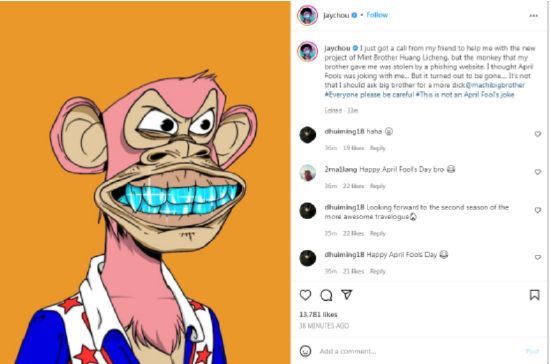Open jaychou's profile picture in the header
The height and width of the screenshot is (364, 550).
(308, 15)
